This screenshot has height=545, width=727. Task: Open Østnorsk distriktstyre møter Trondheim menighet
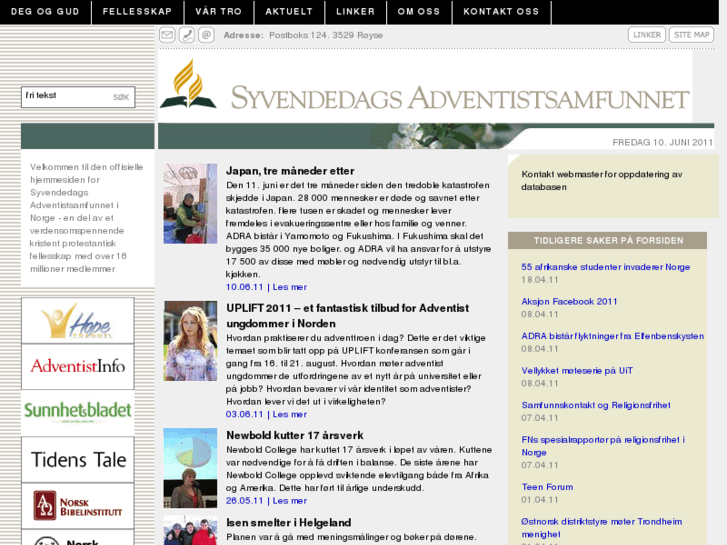[x=602, y=528]
